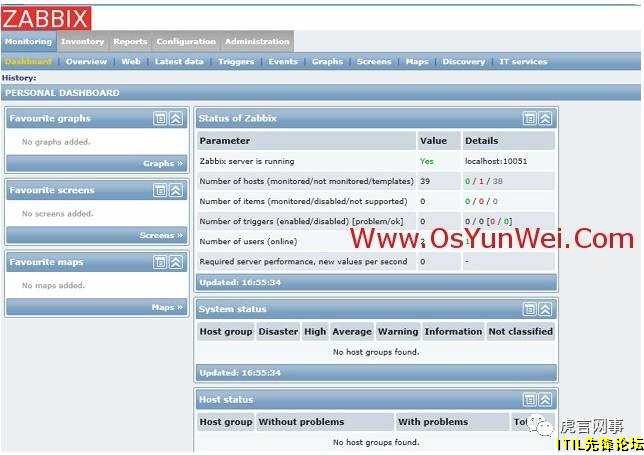The width and height of the screenshot is (644, 455).
Task: Click the 'Warning' severity column header
Action: pos(398,331)
